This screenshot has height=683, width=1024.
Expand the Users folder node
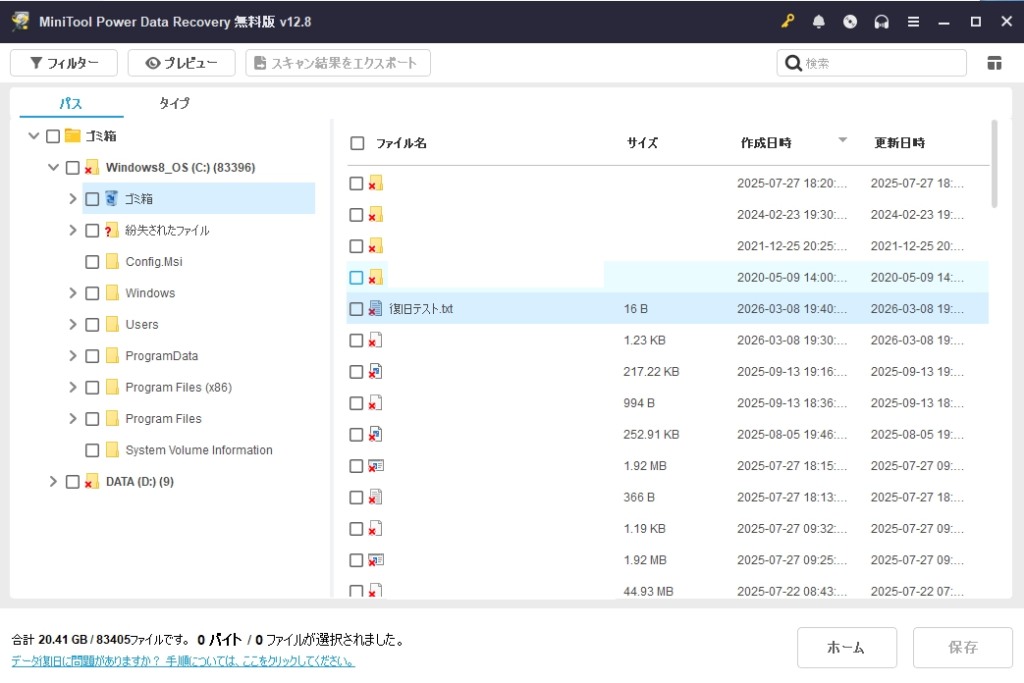(72, 325)
